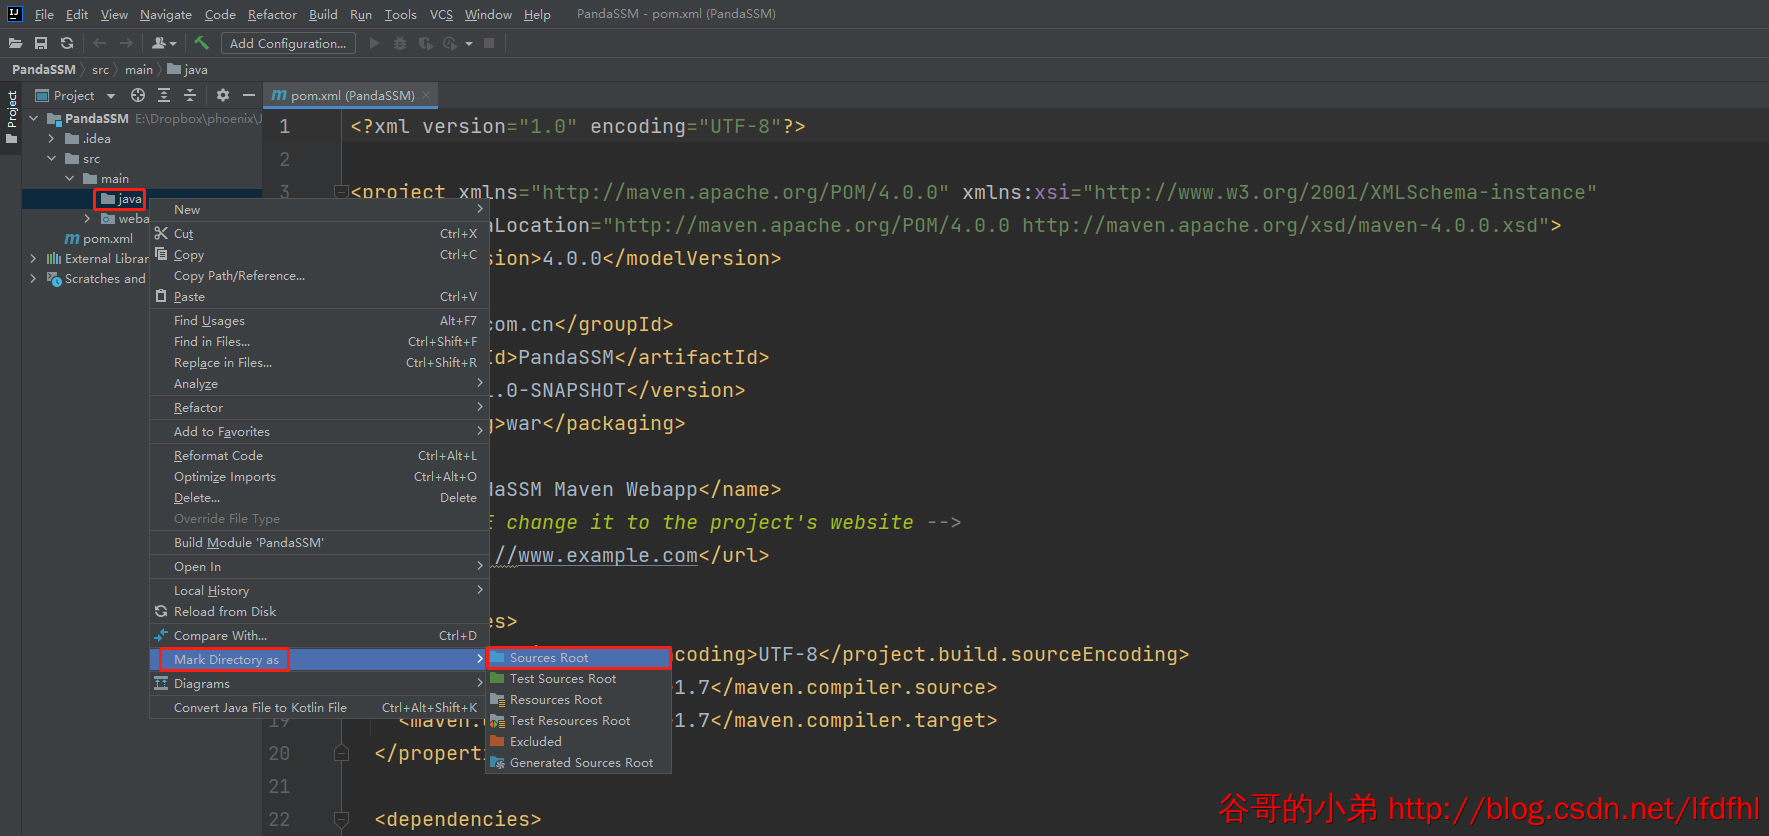Click the Run play icon
The height and width of the screenshot is (836, 1769).
pos(374,43)
